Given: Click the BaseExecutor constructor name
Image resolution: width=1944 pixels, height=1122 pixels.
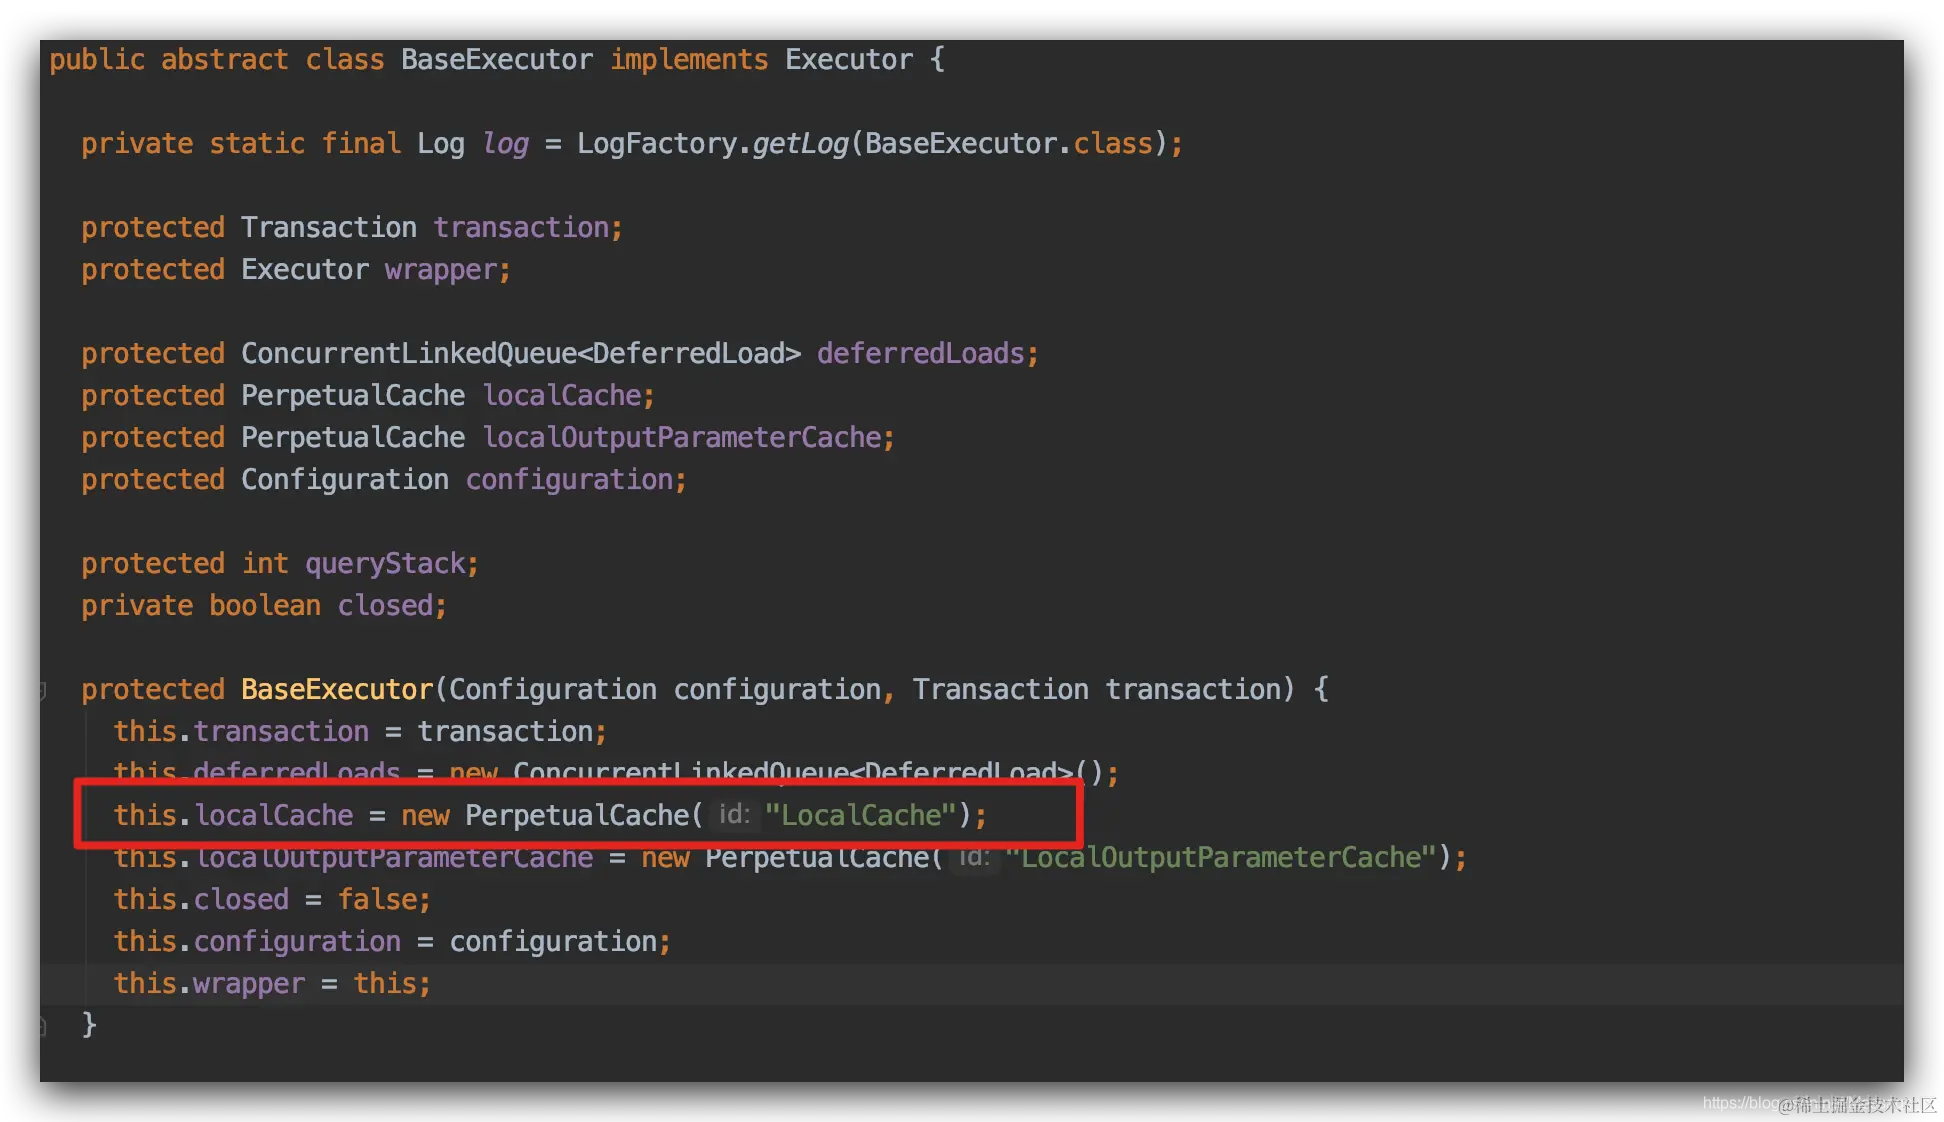Looking at the screenshot, I should (336, 690).
